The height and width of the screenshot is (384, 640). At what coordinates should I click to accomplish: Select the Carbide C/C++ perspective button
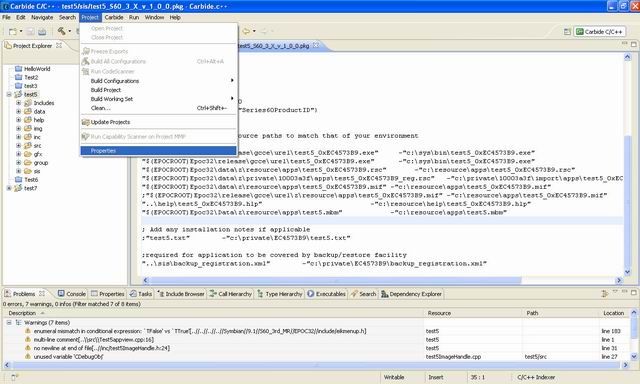click(599, 31)
